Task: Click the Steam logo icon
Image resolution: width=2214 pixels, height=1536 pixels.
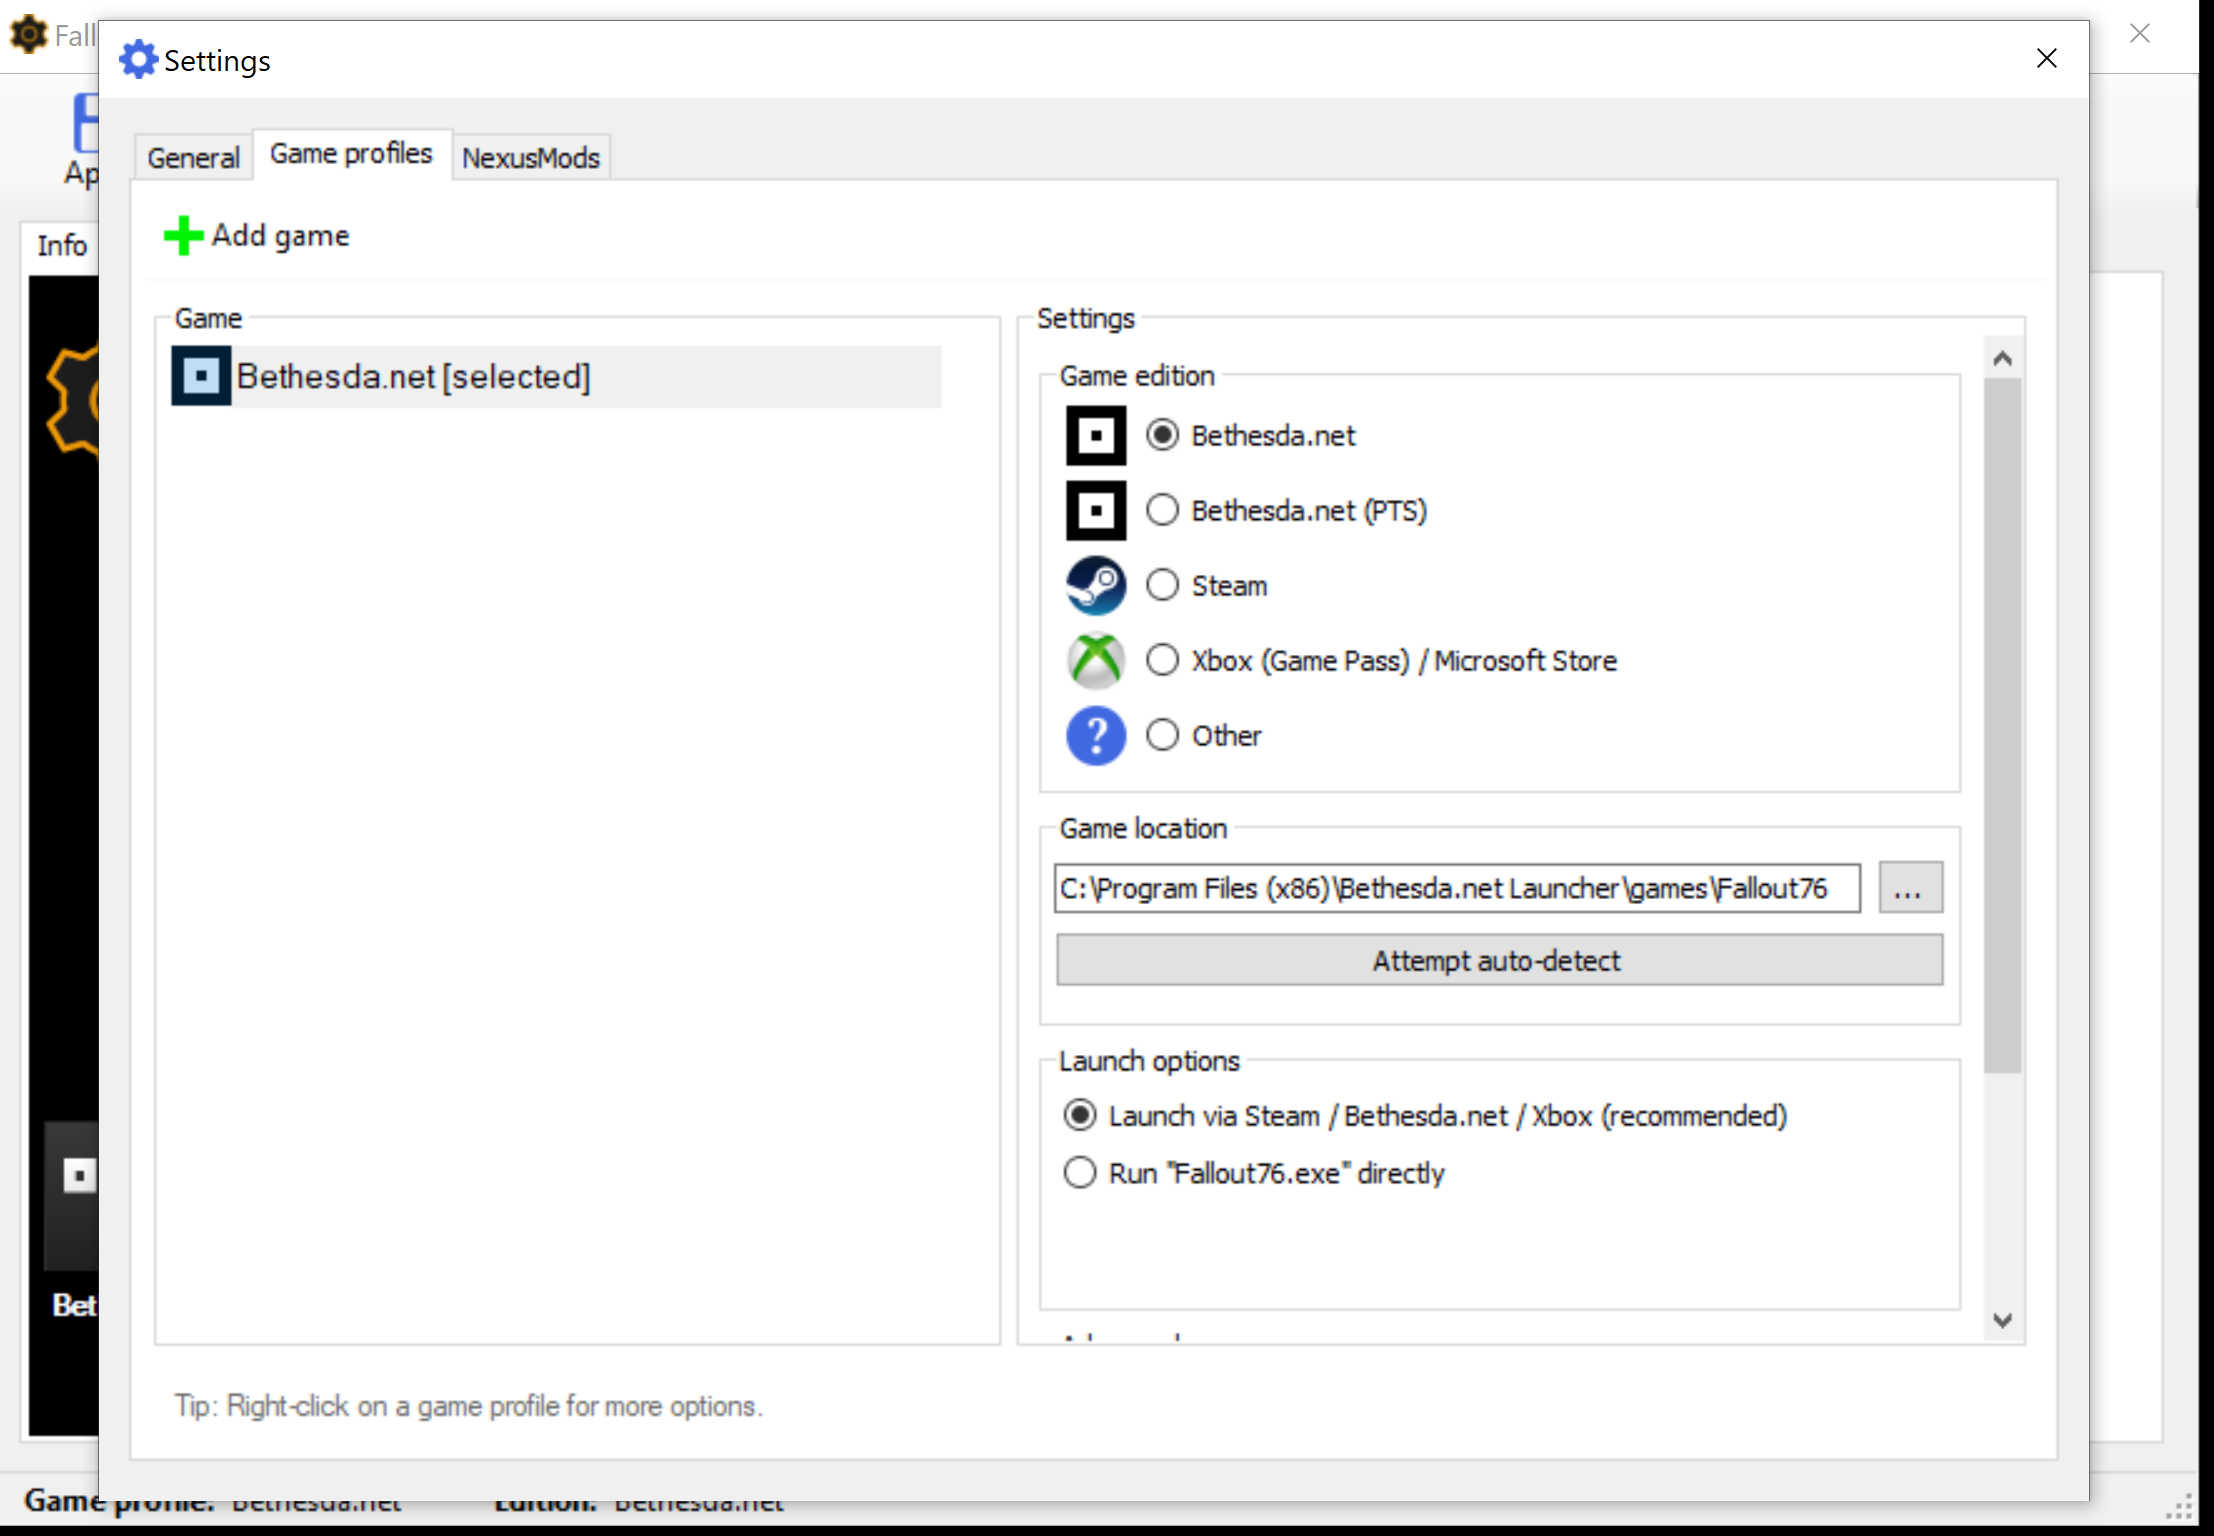Action: click(1096, 586)
